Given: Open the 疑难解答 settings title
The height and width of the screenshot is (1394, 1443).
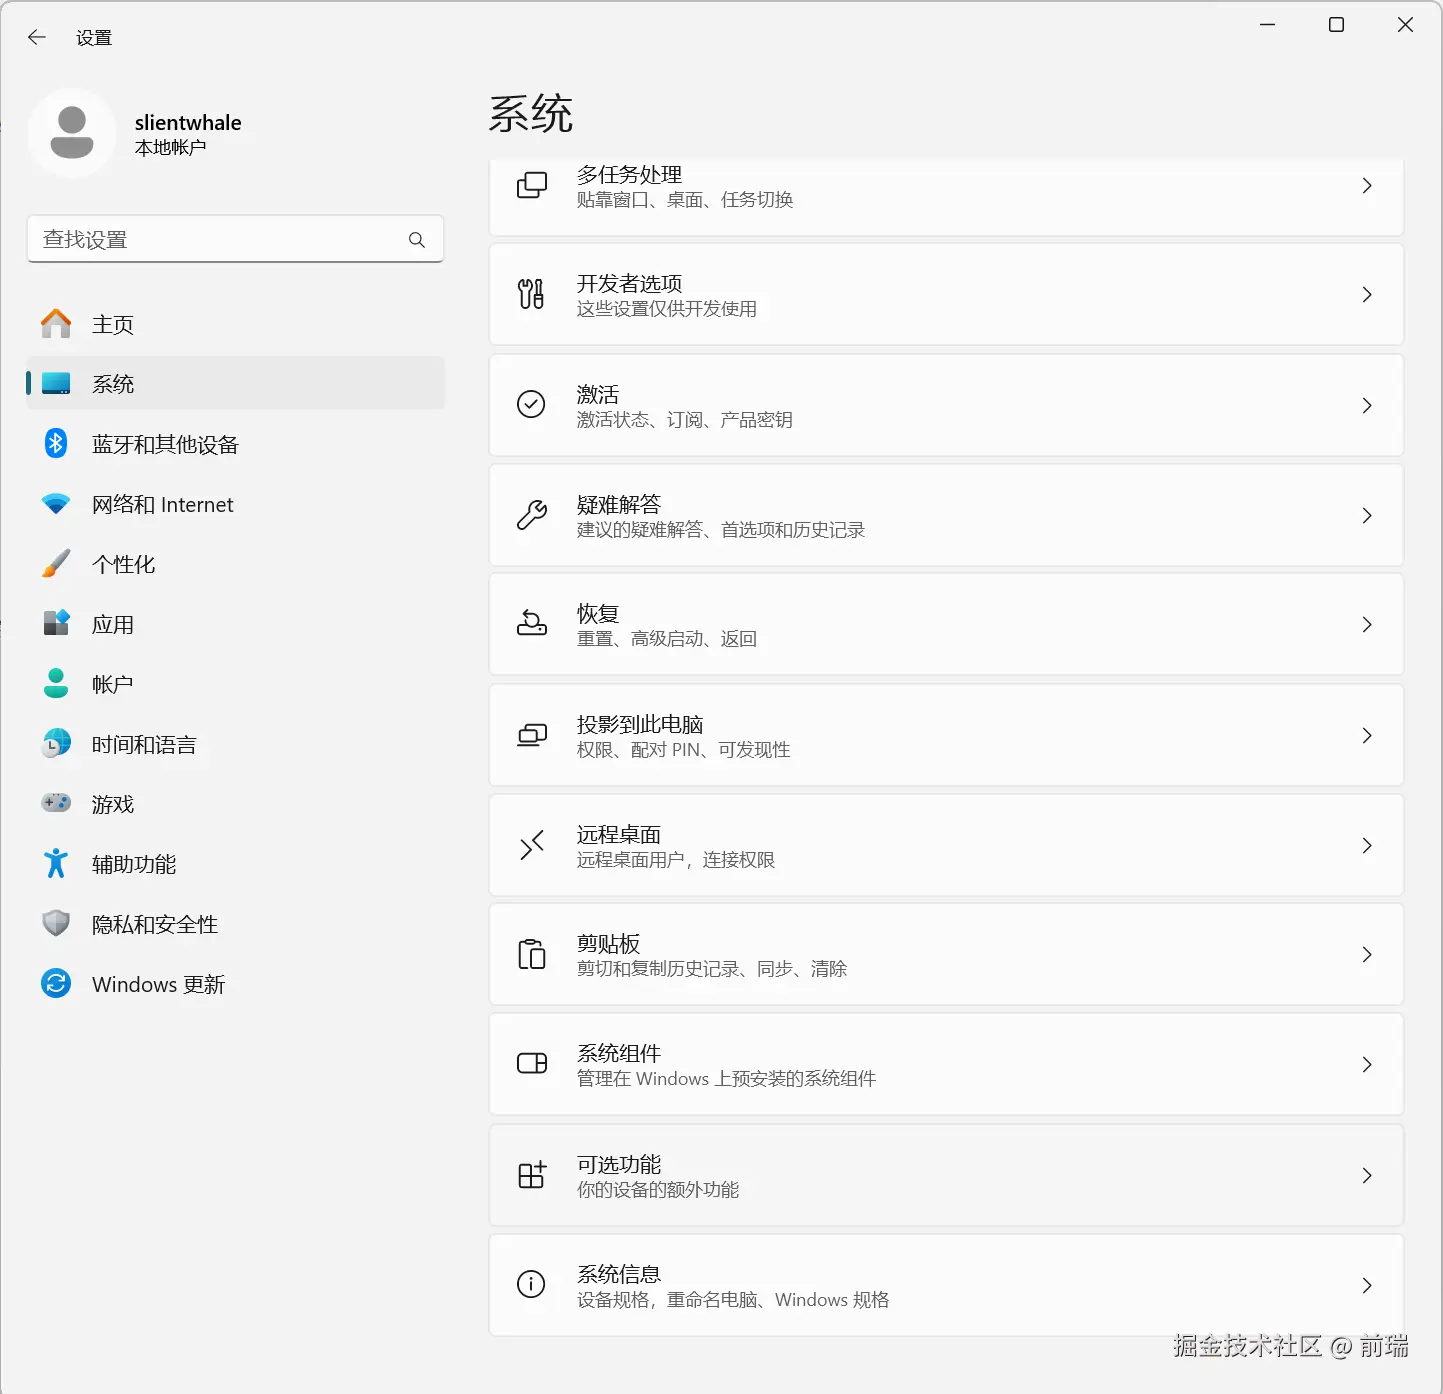Looking at the screenshot, I should coord(619,504).
